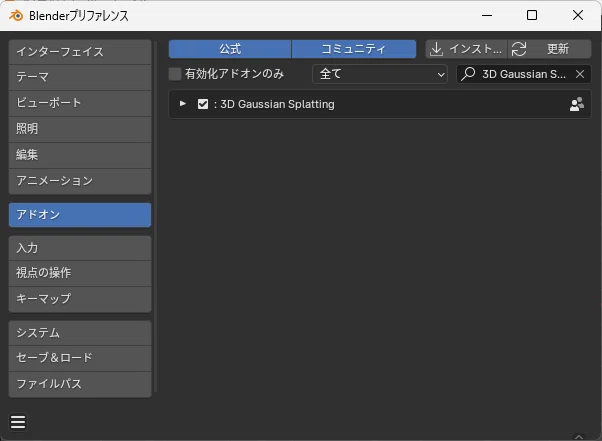Click the 3D Gaussian S... search field

coord(523,74)
